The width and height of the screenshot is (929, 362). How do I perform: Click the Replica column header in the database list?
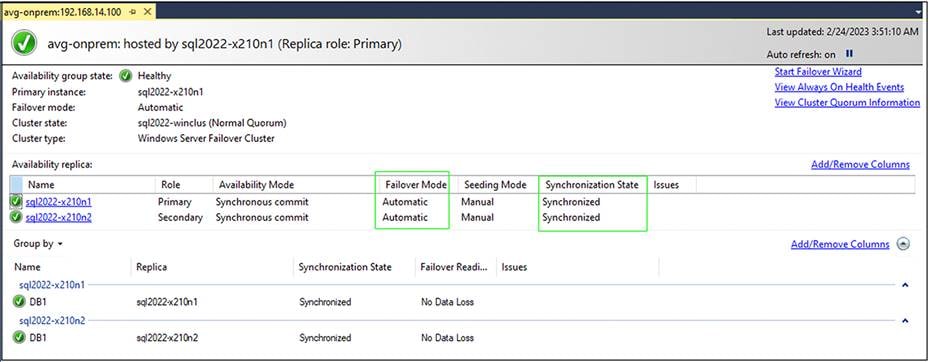point(212,267)
